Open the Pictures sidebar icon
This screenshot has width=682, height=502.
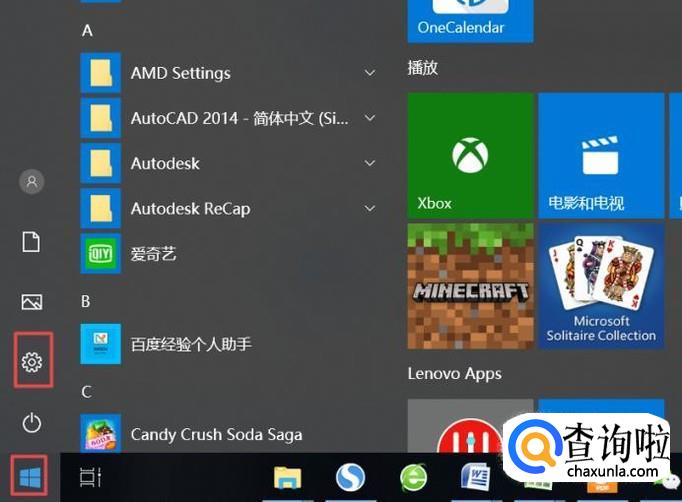(x=32, y=301)
